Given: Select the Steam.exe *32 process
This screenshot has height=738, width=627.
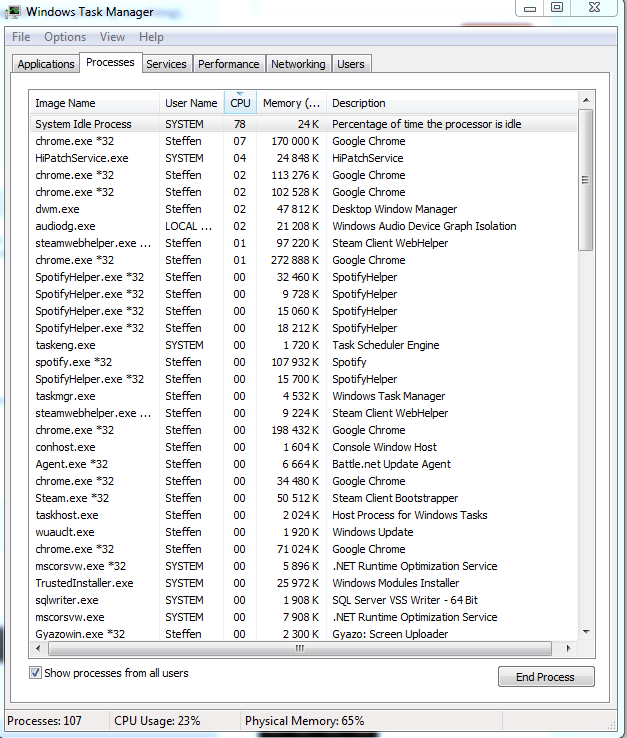Looking at the screenshot, I should coord(304,498).
